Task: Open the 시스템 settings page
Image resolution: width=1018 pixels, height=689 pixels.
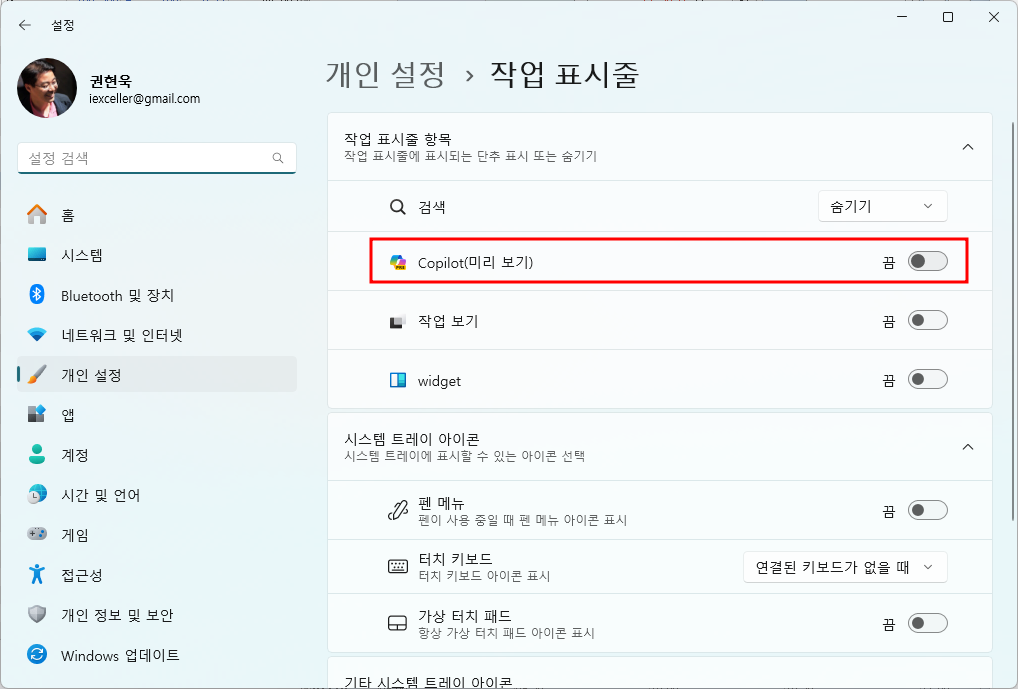Action: pos(156,255)
